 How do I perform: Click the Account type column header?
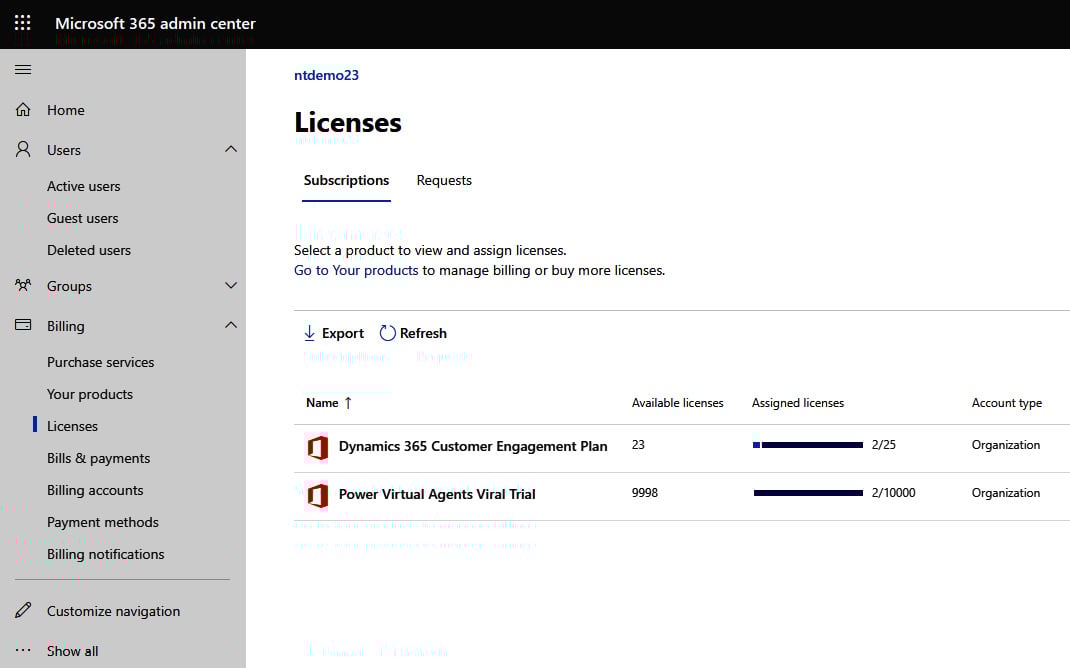1007,403
